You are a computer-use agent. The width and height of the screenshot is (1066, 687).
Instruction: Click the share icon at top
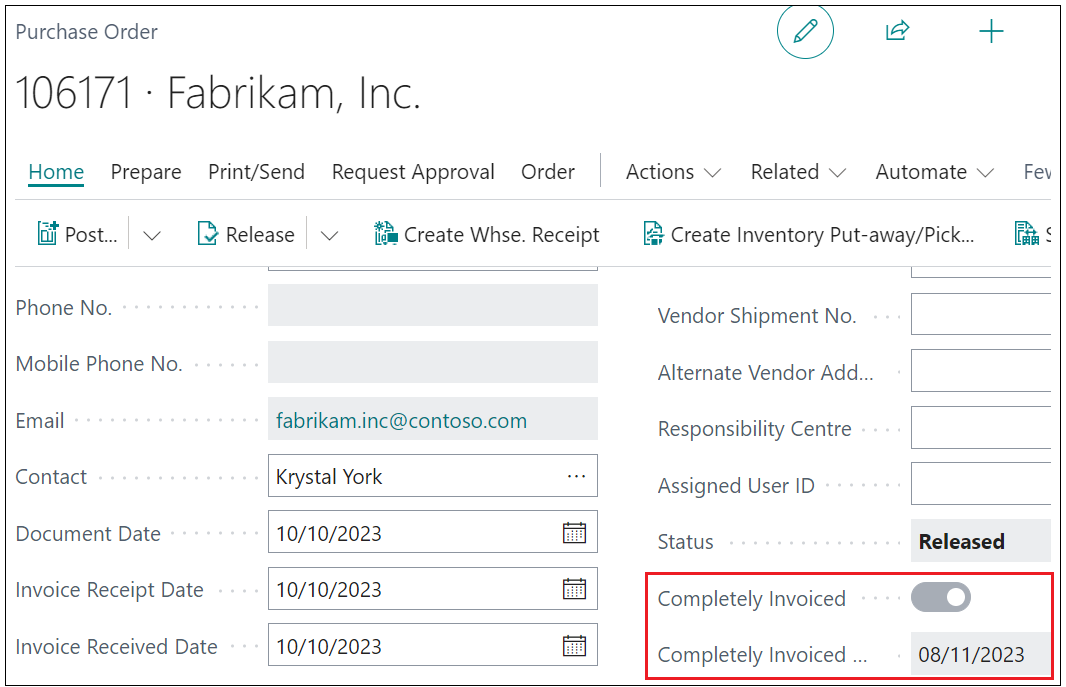pos(897,31)
